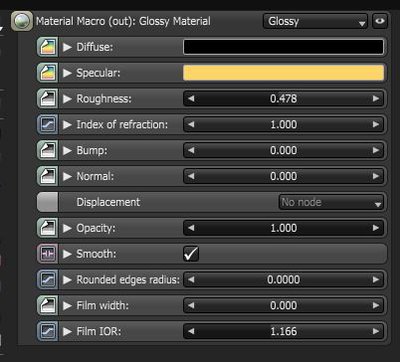Expand the Specular parameter
This screenshot has height=362, width=400.
tap(67, 73)
